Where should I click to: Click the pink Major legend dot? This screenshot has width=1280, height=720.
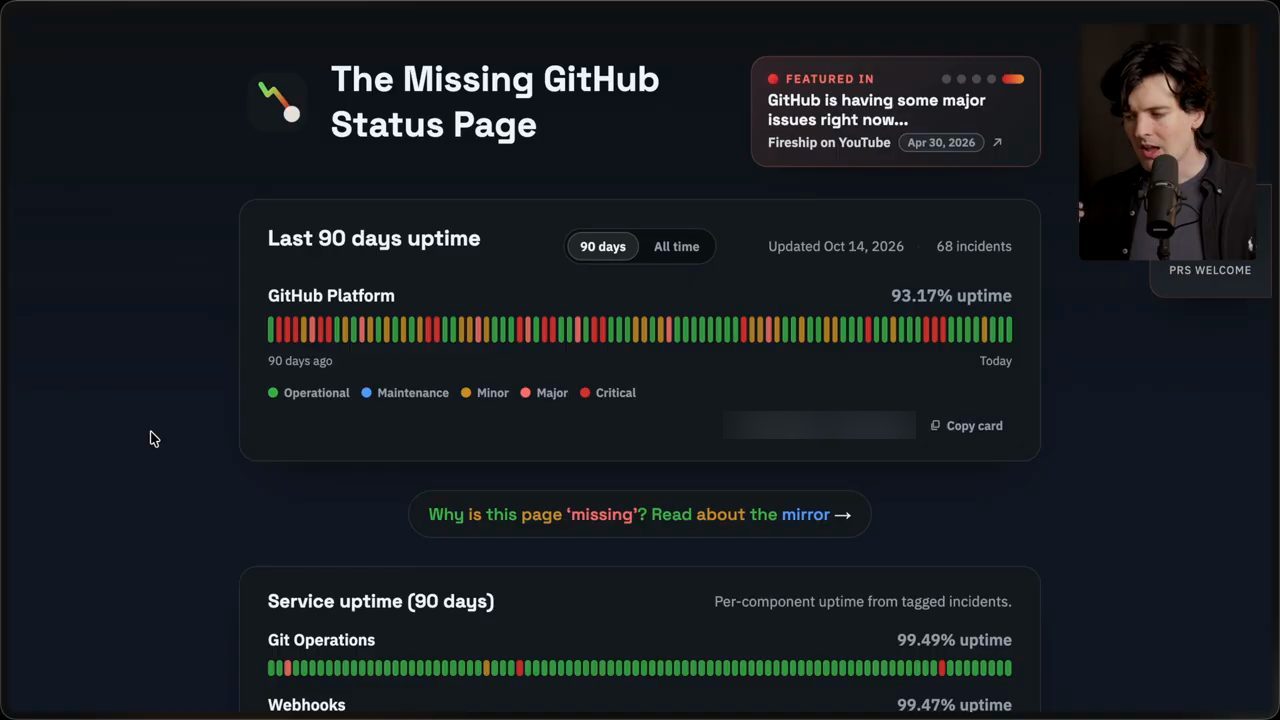point(526,393)
